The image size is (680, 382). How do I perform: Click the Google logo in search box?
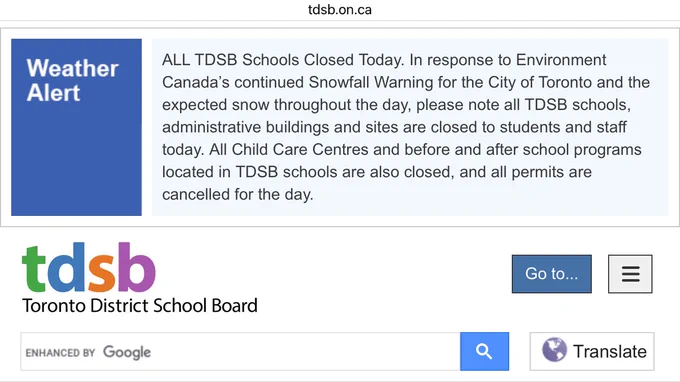pyautogui.click(x=127, y=352)
